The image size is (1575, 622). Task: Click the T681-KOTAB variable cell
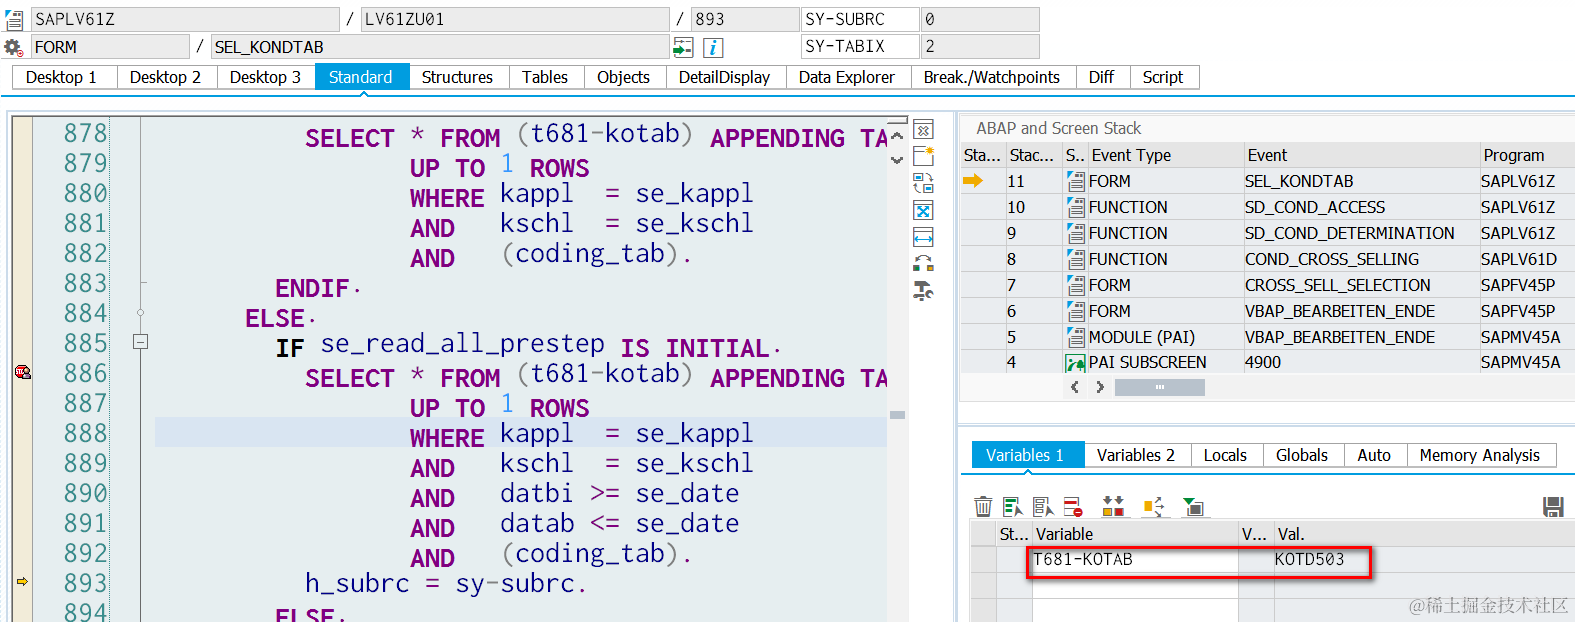[1135, 560]
